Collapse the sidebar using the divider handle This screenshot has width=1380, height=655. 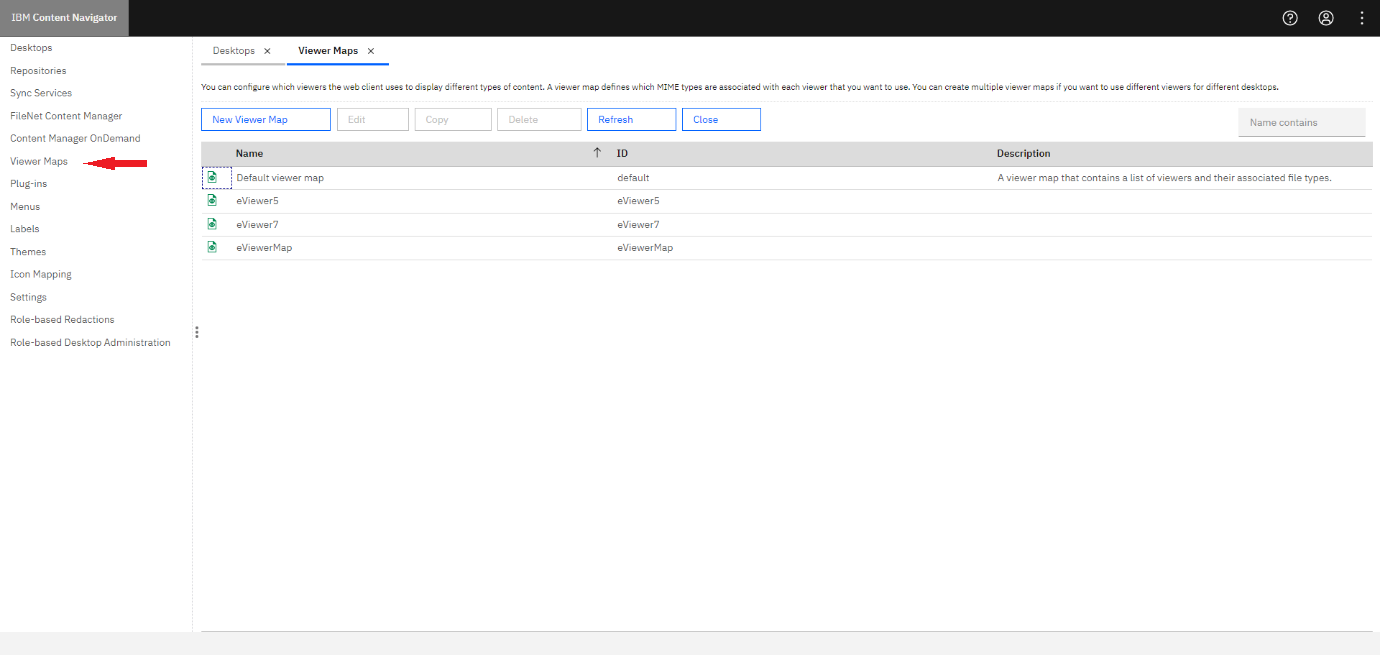[196, 332]
